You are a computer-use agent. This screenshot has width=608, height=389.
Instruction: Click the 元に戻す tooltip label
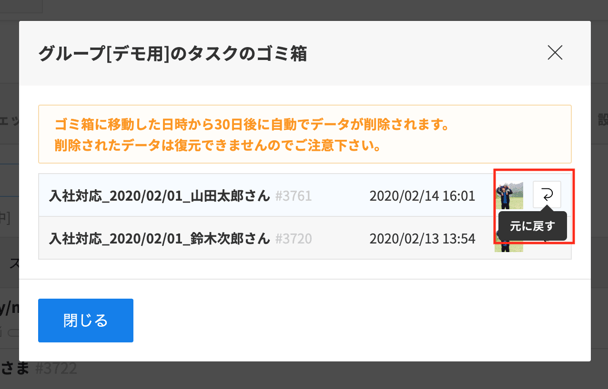coord(532,226)
